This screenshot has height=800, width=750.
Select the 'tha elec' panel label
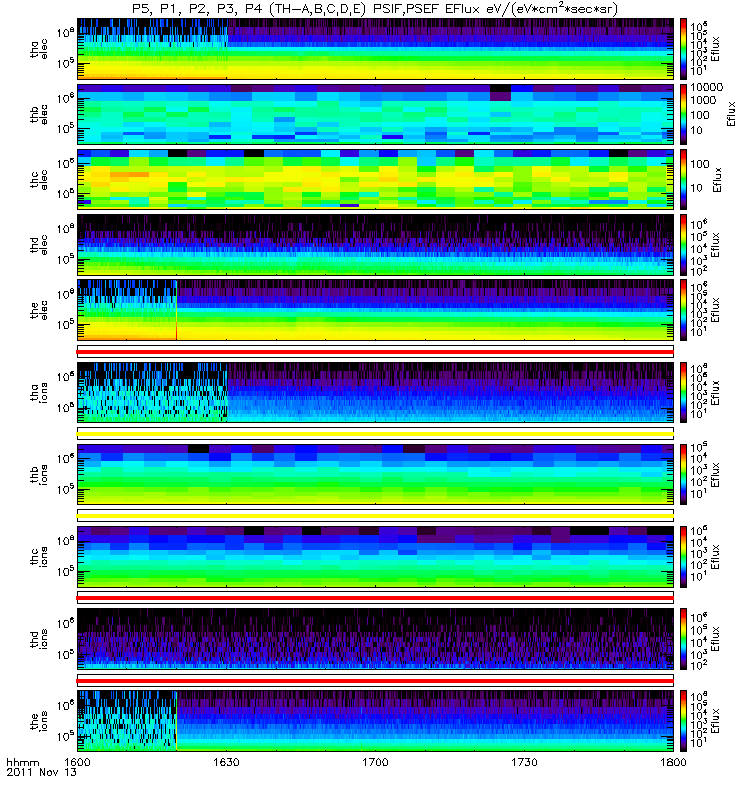point(39,49)
